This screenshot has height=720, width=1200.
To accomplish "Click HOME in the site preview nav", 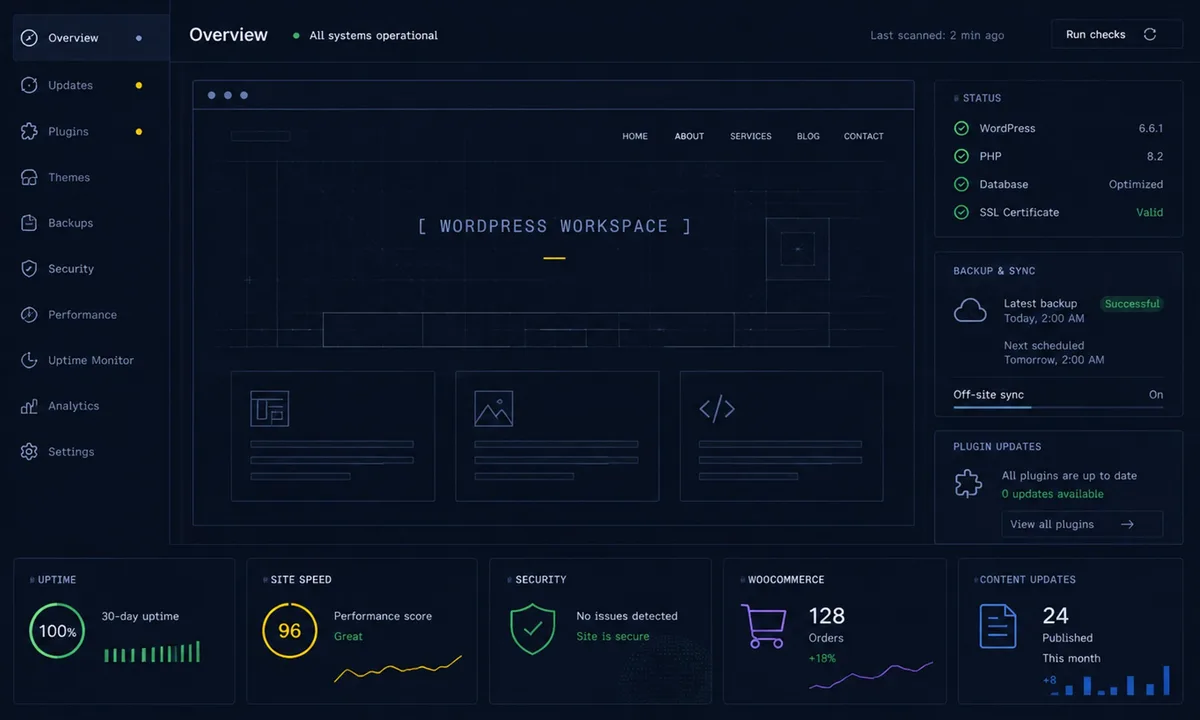I will pyautogui.click(x=635, y=136).
